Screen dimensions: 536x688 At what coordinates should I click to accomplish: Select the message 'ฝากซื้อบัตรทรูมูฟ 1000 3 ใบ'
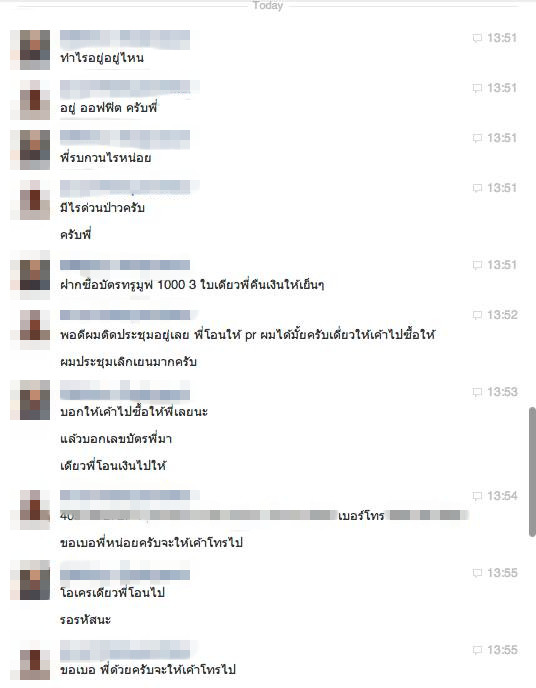[192, 285]
